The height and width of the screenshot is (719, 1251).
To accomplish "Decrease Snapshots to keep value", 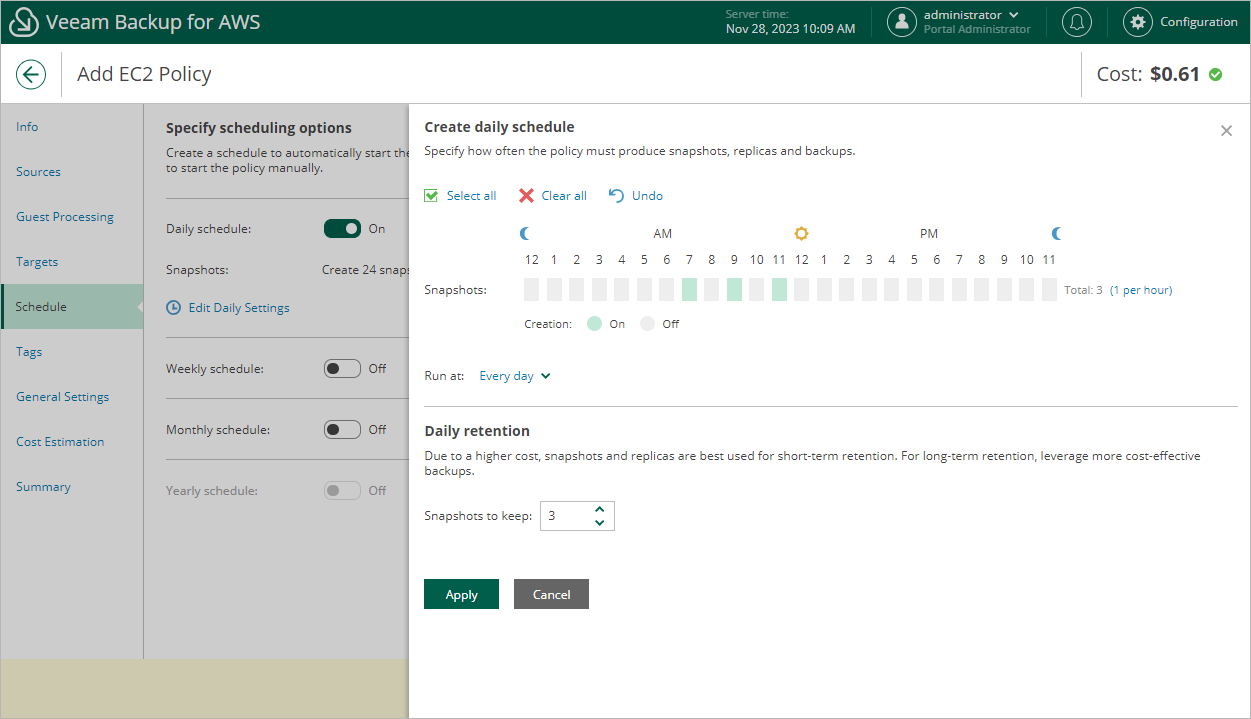I will [599, 523].
